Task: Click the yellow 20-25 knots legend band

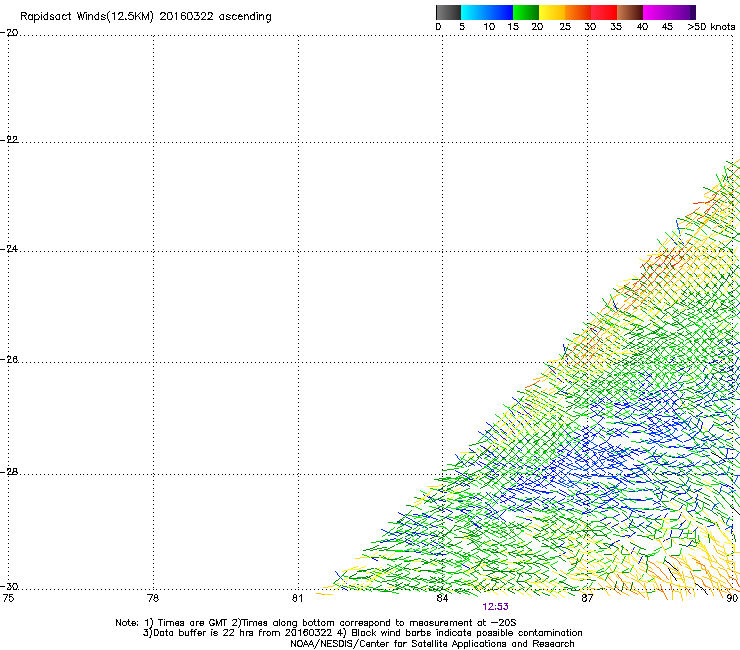Action: (552, 12)
